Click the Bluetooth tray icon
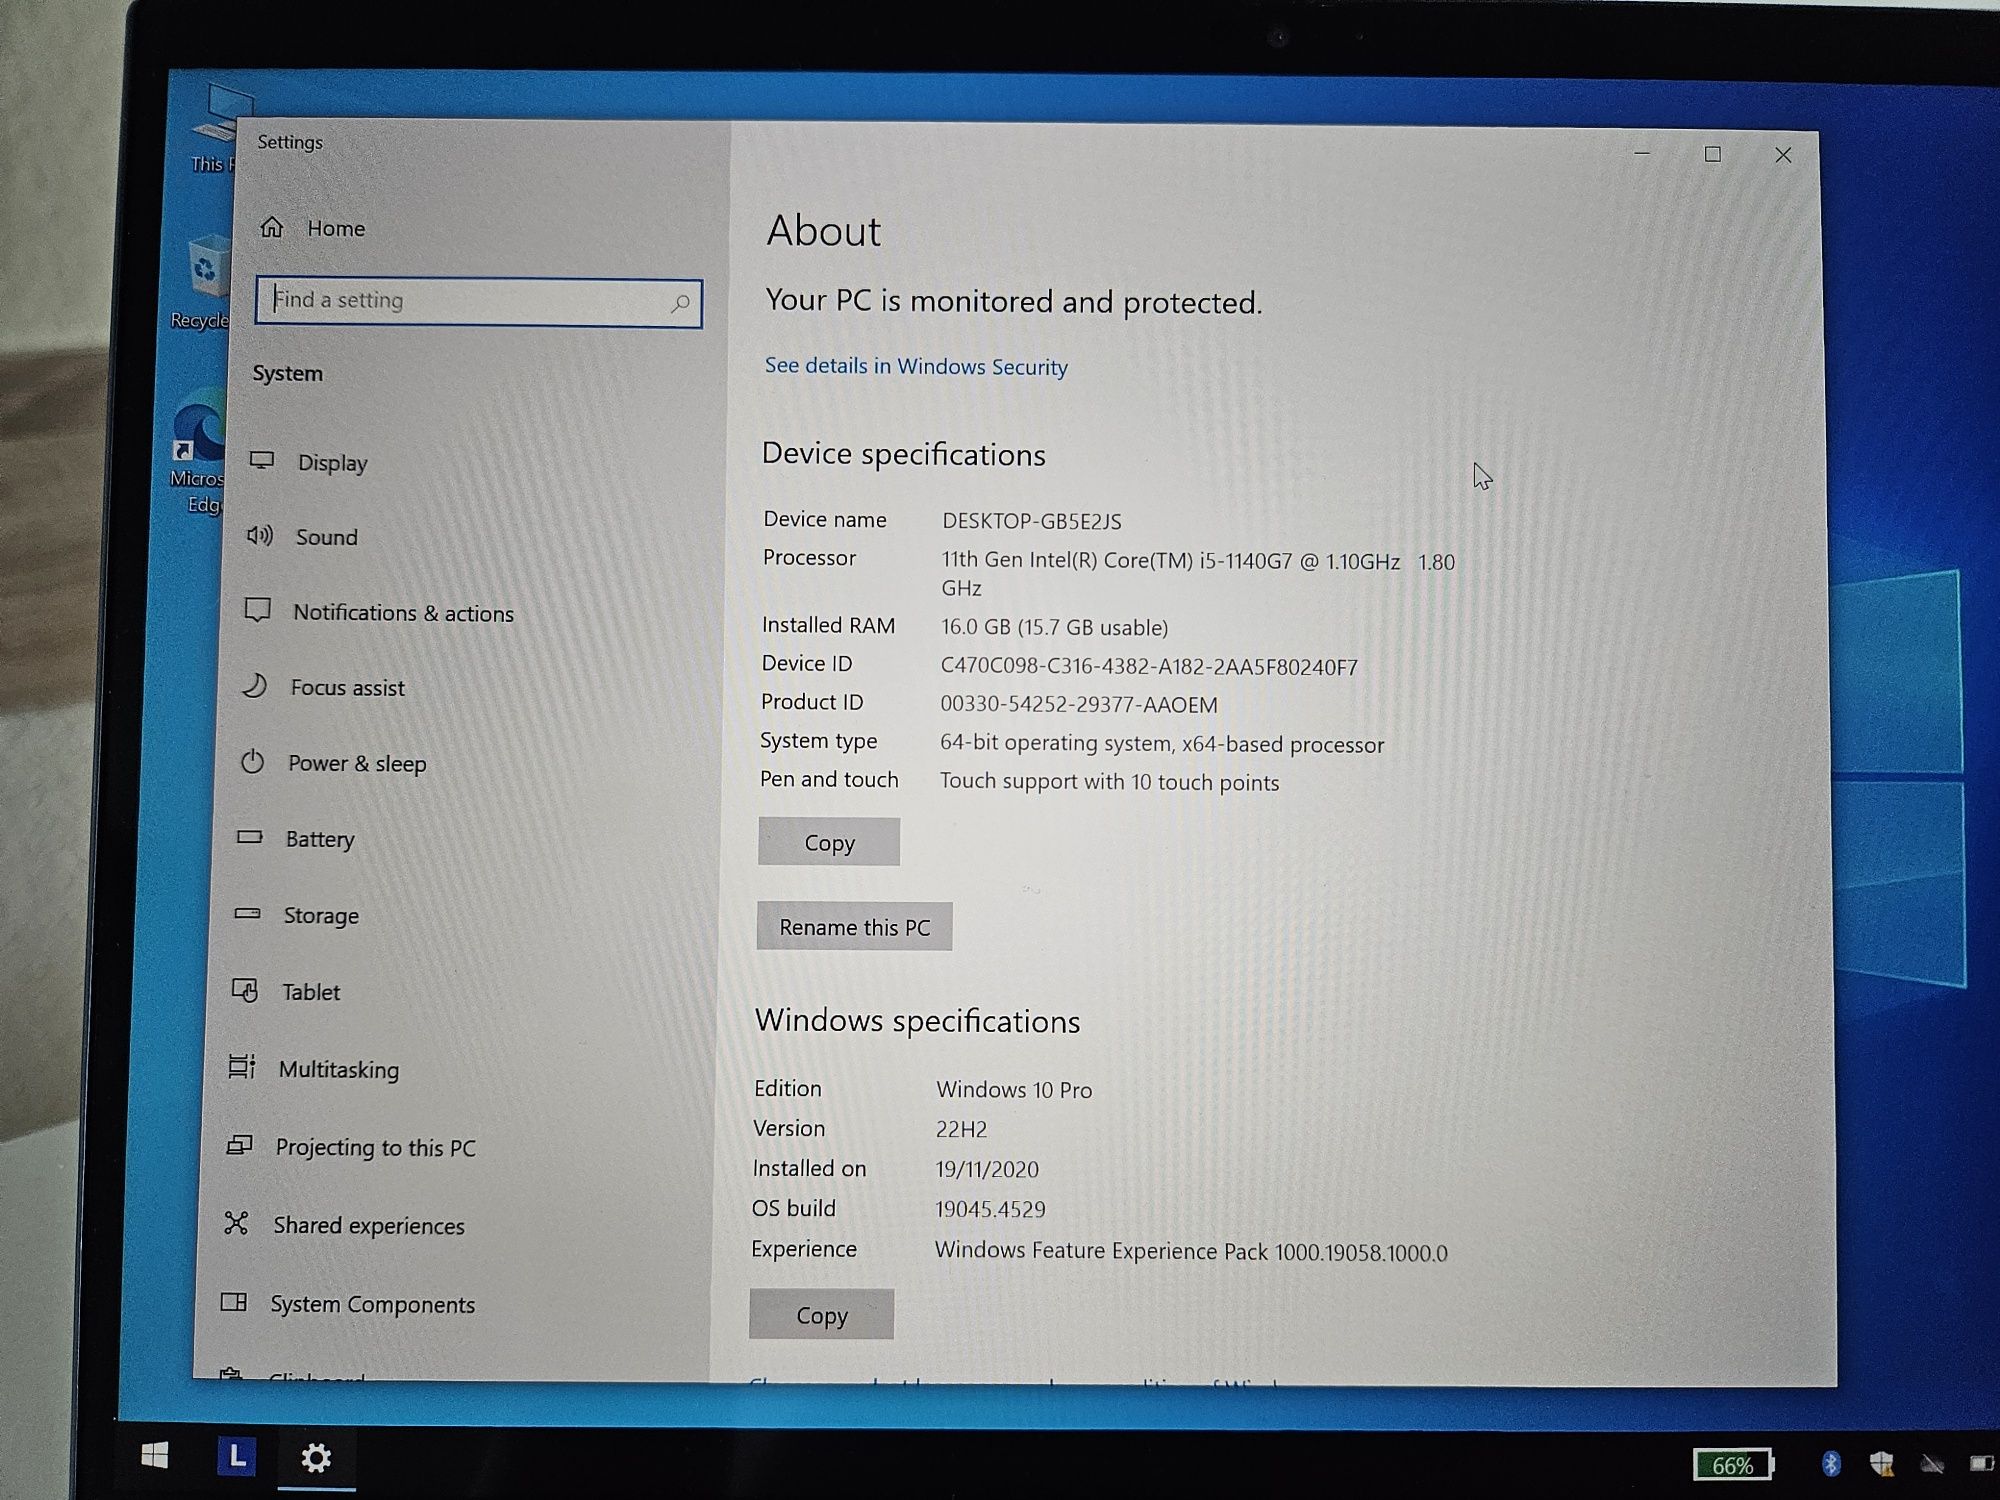The width and height of the screenshot is (2000, 1500). tap(1831, 1464)
